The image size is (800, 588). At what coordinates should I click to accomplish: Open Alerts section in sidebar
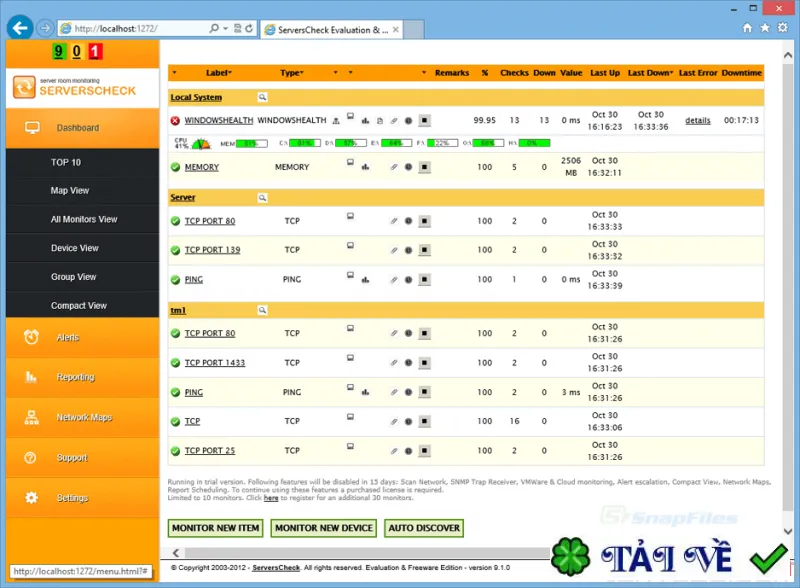point(83,337)
